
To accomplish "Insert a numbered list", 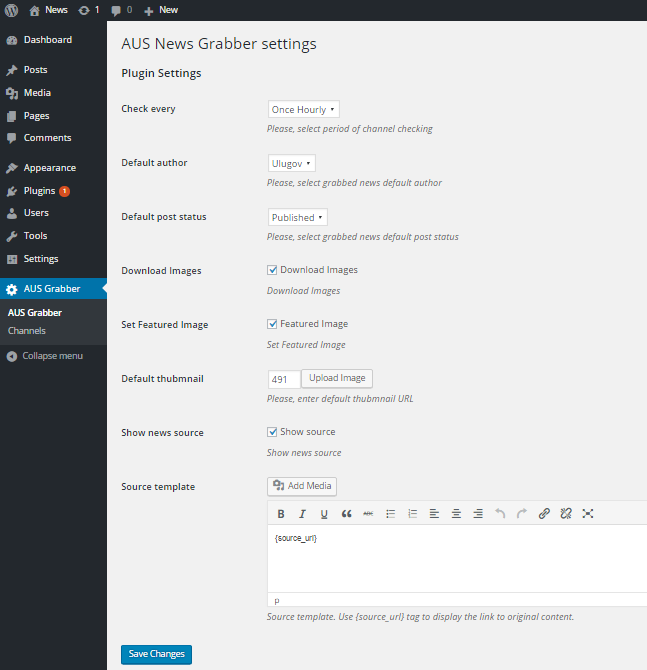I will tap(412, 514).
